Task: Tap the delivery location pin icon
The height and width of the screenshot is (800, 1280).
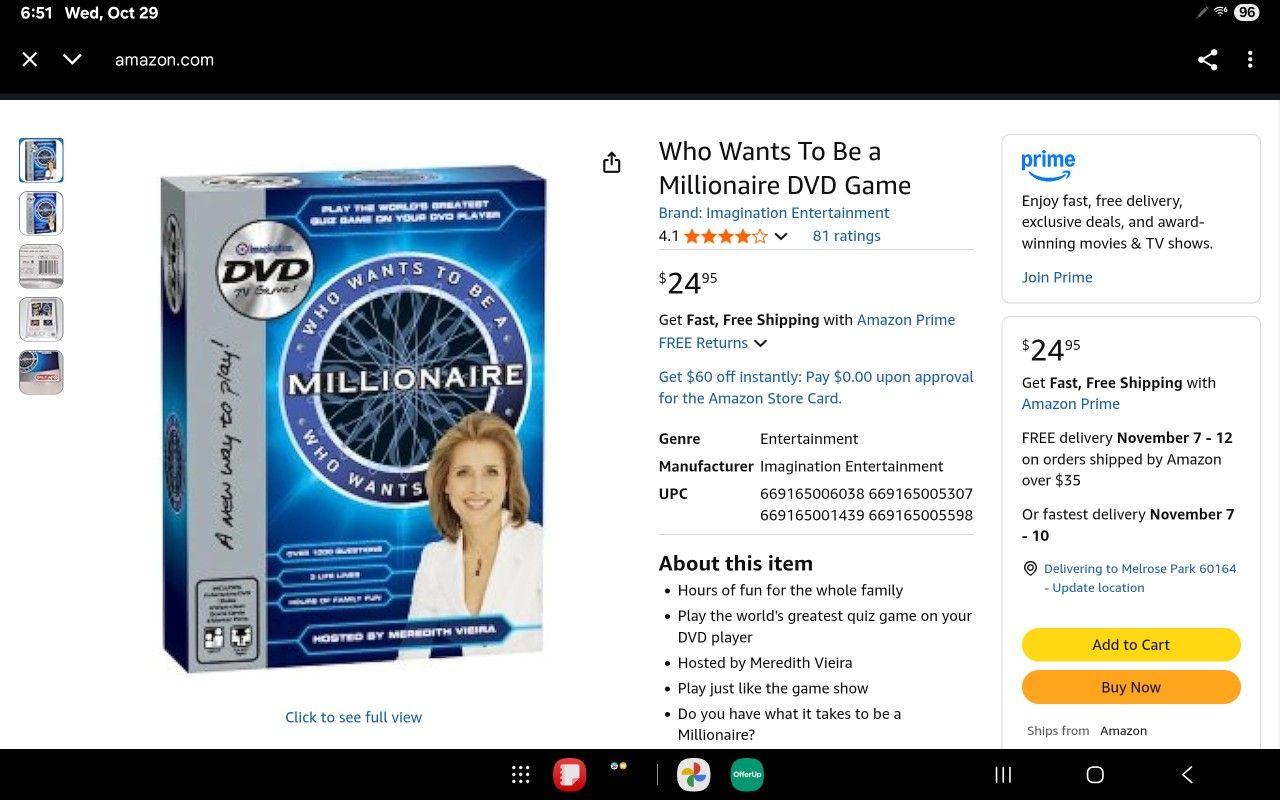Action: click(1030, 569)
